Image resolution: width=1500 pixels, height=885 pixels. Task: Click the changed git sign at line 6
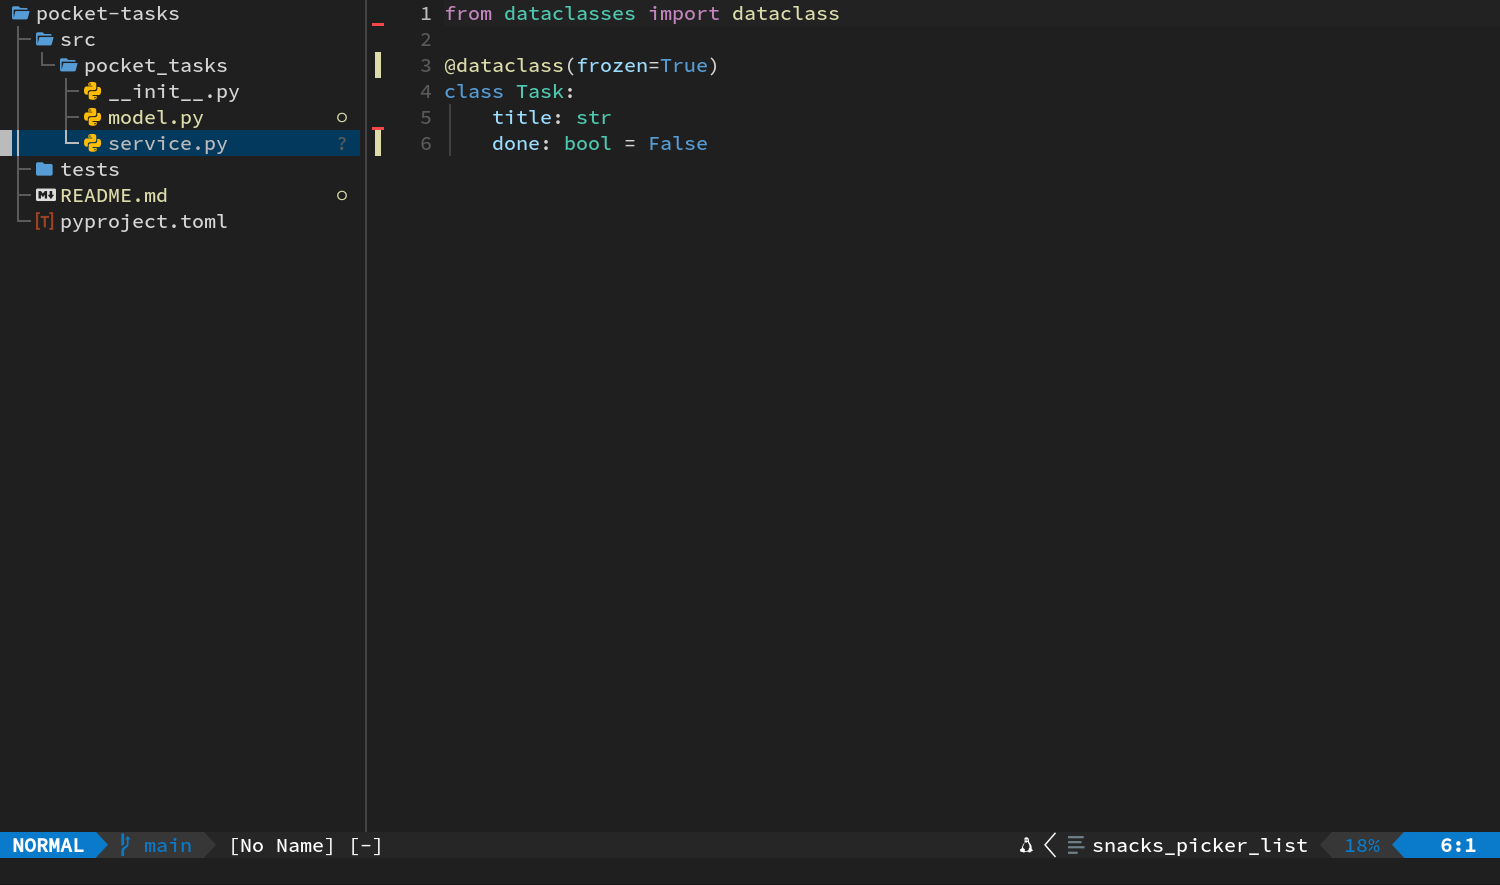click(x=378, y=144)
